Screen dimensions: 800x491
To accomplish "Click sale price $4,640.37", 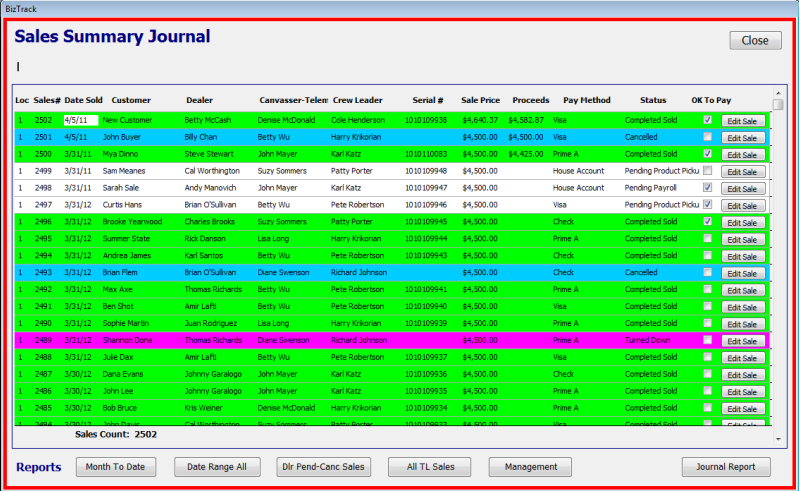I will pyautogui.click(x=480, y=120).
